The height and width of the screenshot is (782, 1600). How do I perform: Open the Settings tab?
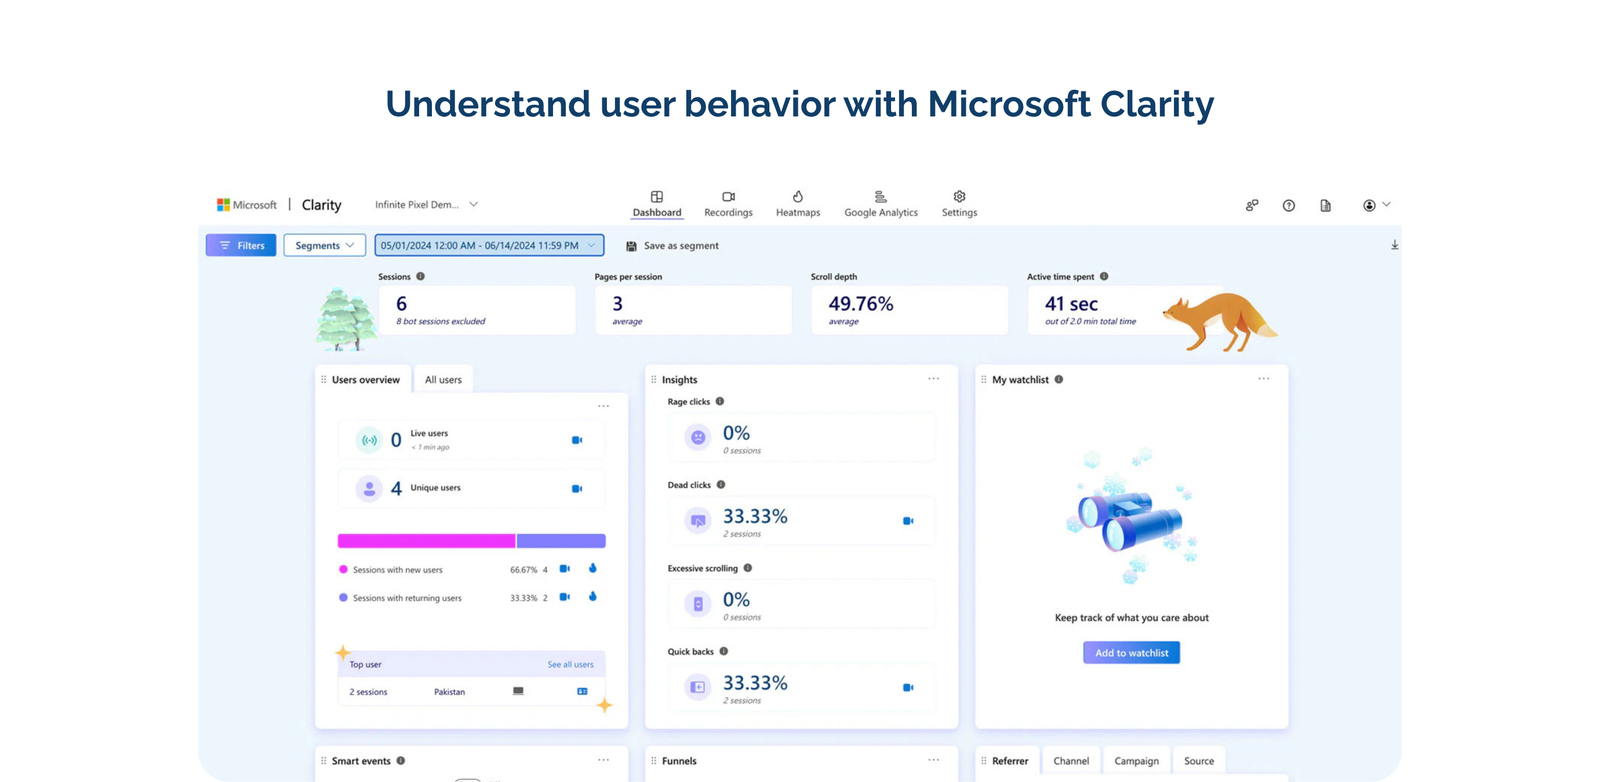(x=959, y=204)
